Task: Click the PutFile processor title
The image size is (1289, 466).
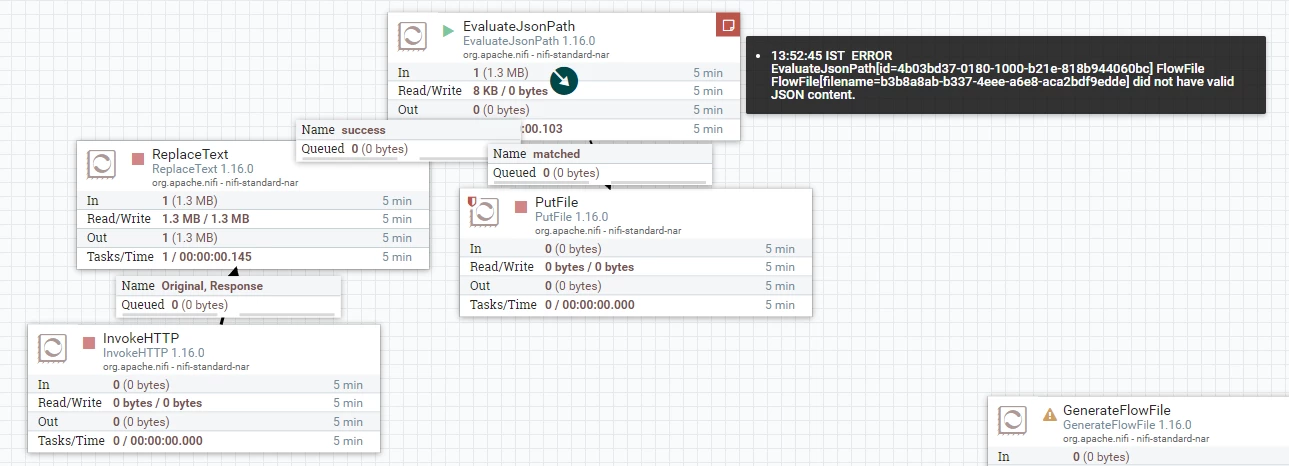Action: coord(557,203)
